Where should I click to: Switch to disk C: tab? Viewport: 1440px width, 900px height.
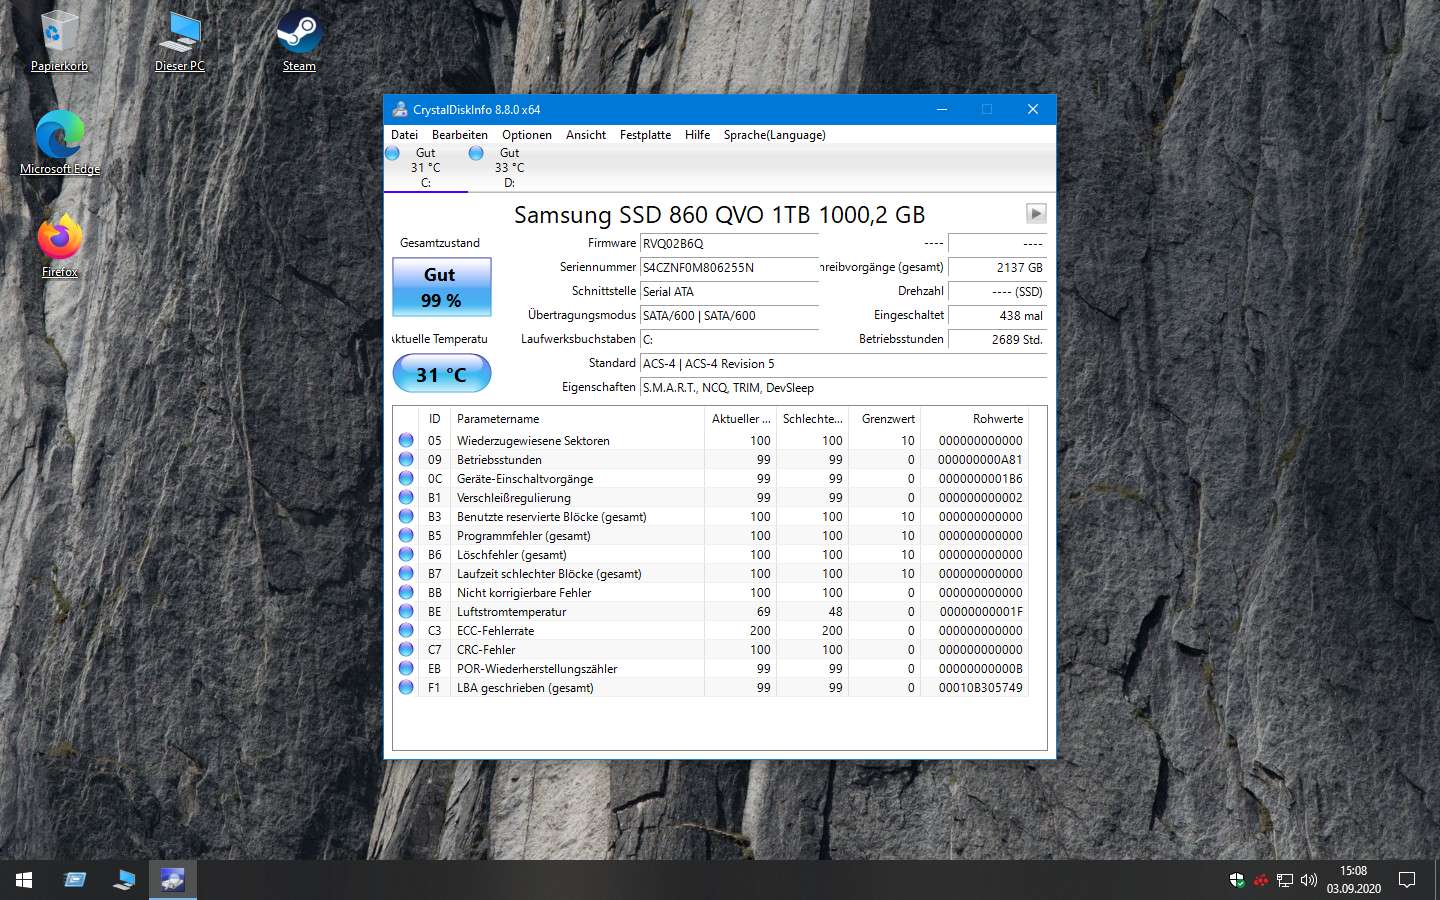[x=426, y=168]
